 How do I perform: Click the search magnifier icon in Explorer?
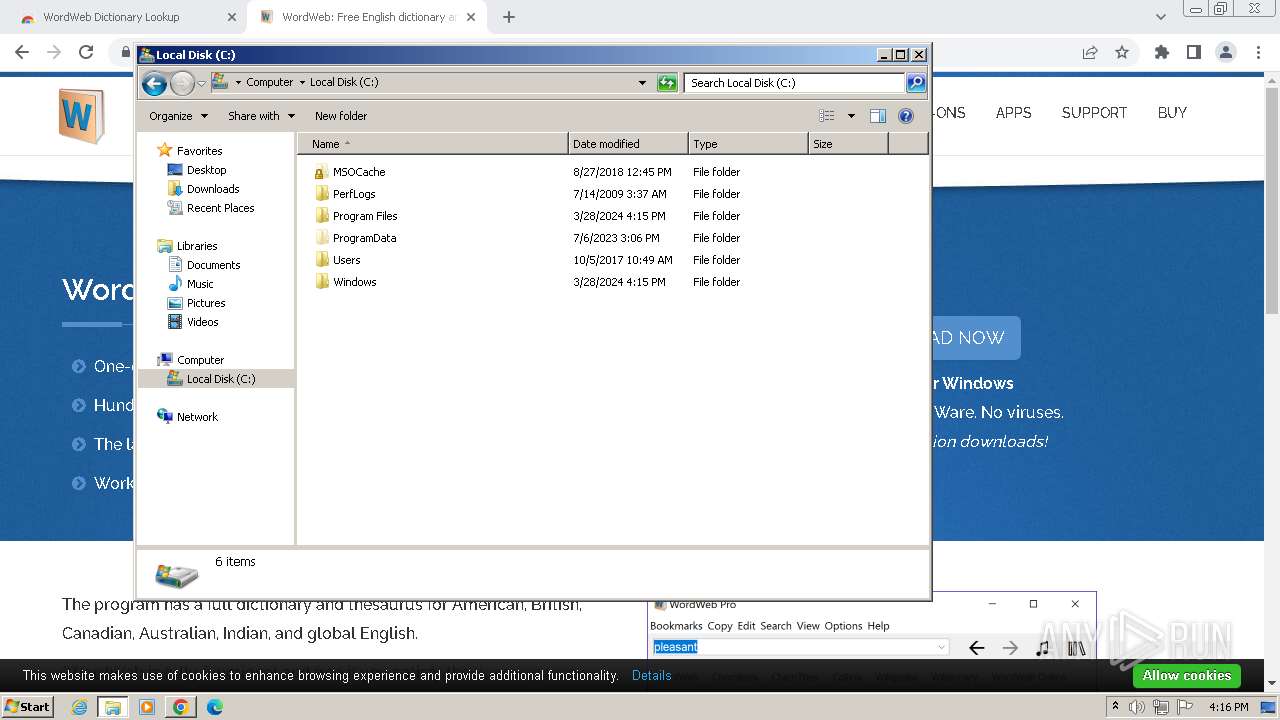[x=915, y=83]
